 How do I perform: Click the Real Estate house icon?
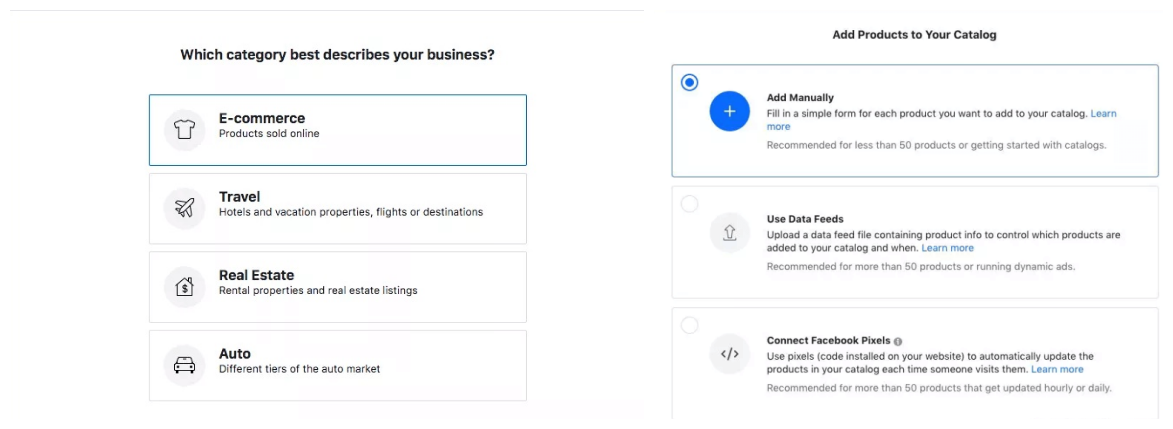(x=184, y=287)
